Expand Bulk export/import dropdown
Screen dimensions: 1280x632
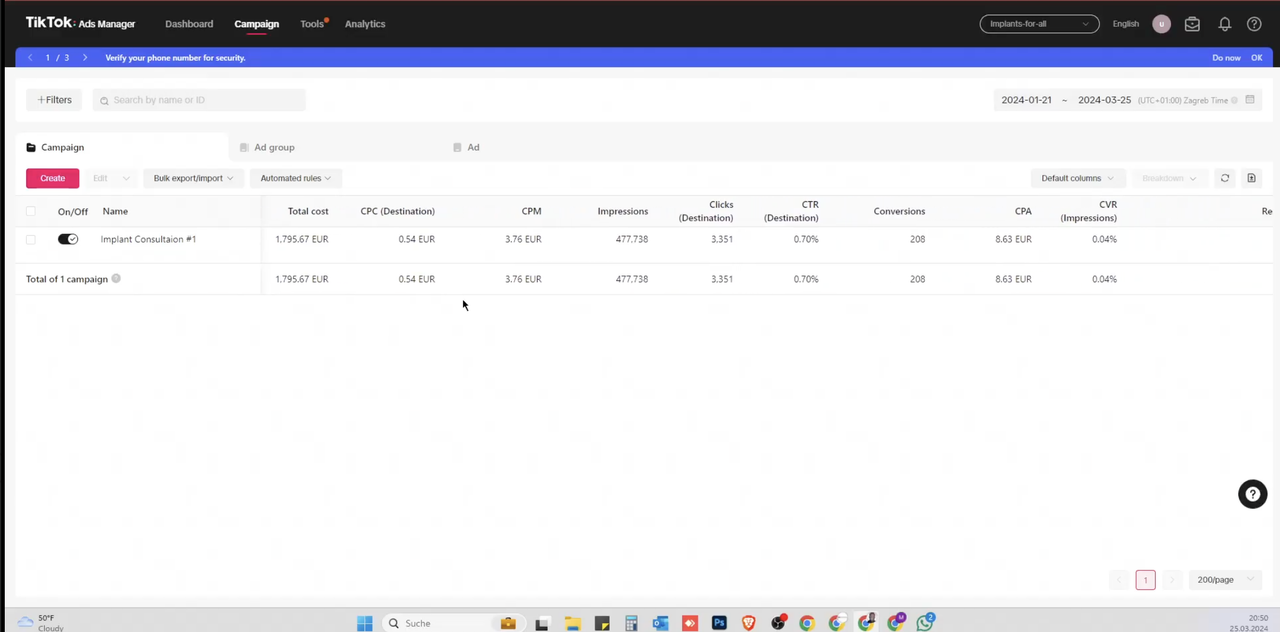(x=193, y=178)
